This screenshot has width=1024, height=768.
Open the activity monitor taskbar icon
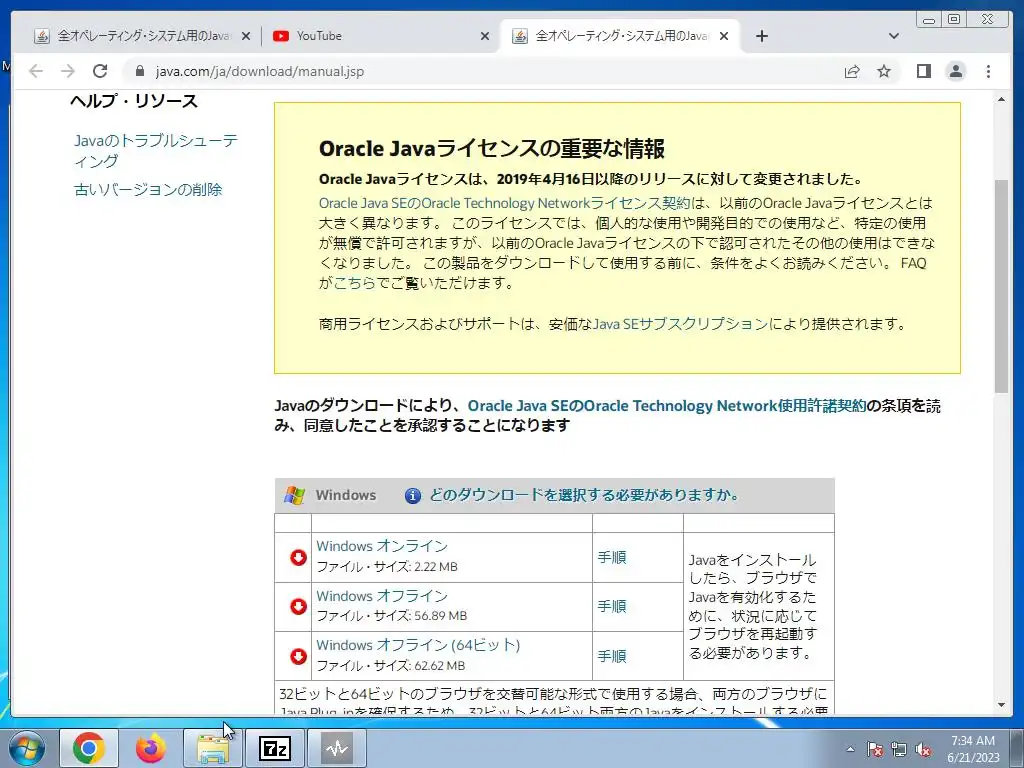[x=337, y=748]
